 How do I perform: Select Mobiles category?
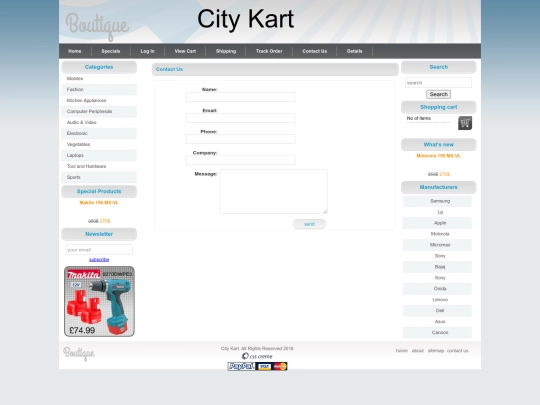99,79
